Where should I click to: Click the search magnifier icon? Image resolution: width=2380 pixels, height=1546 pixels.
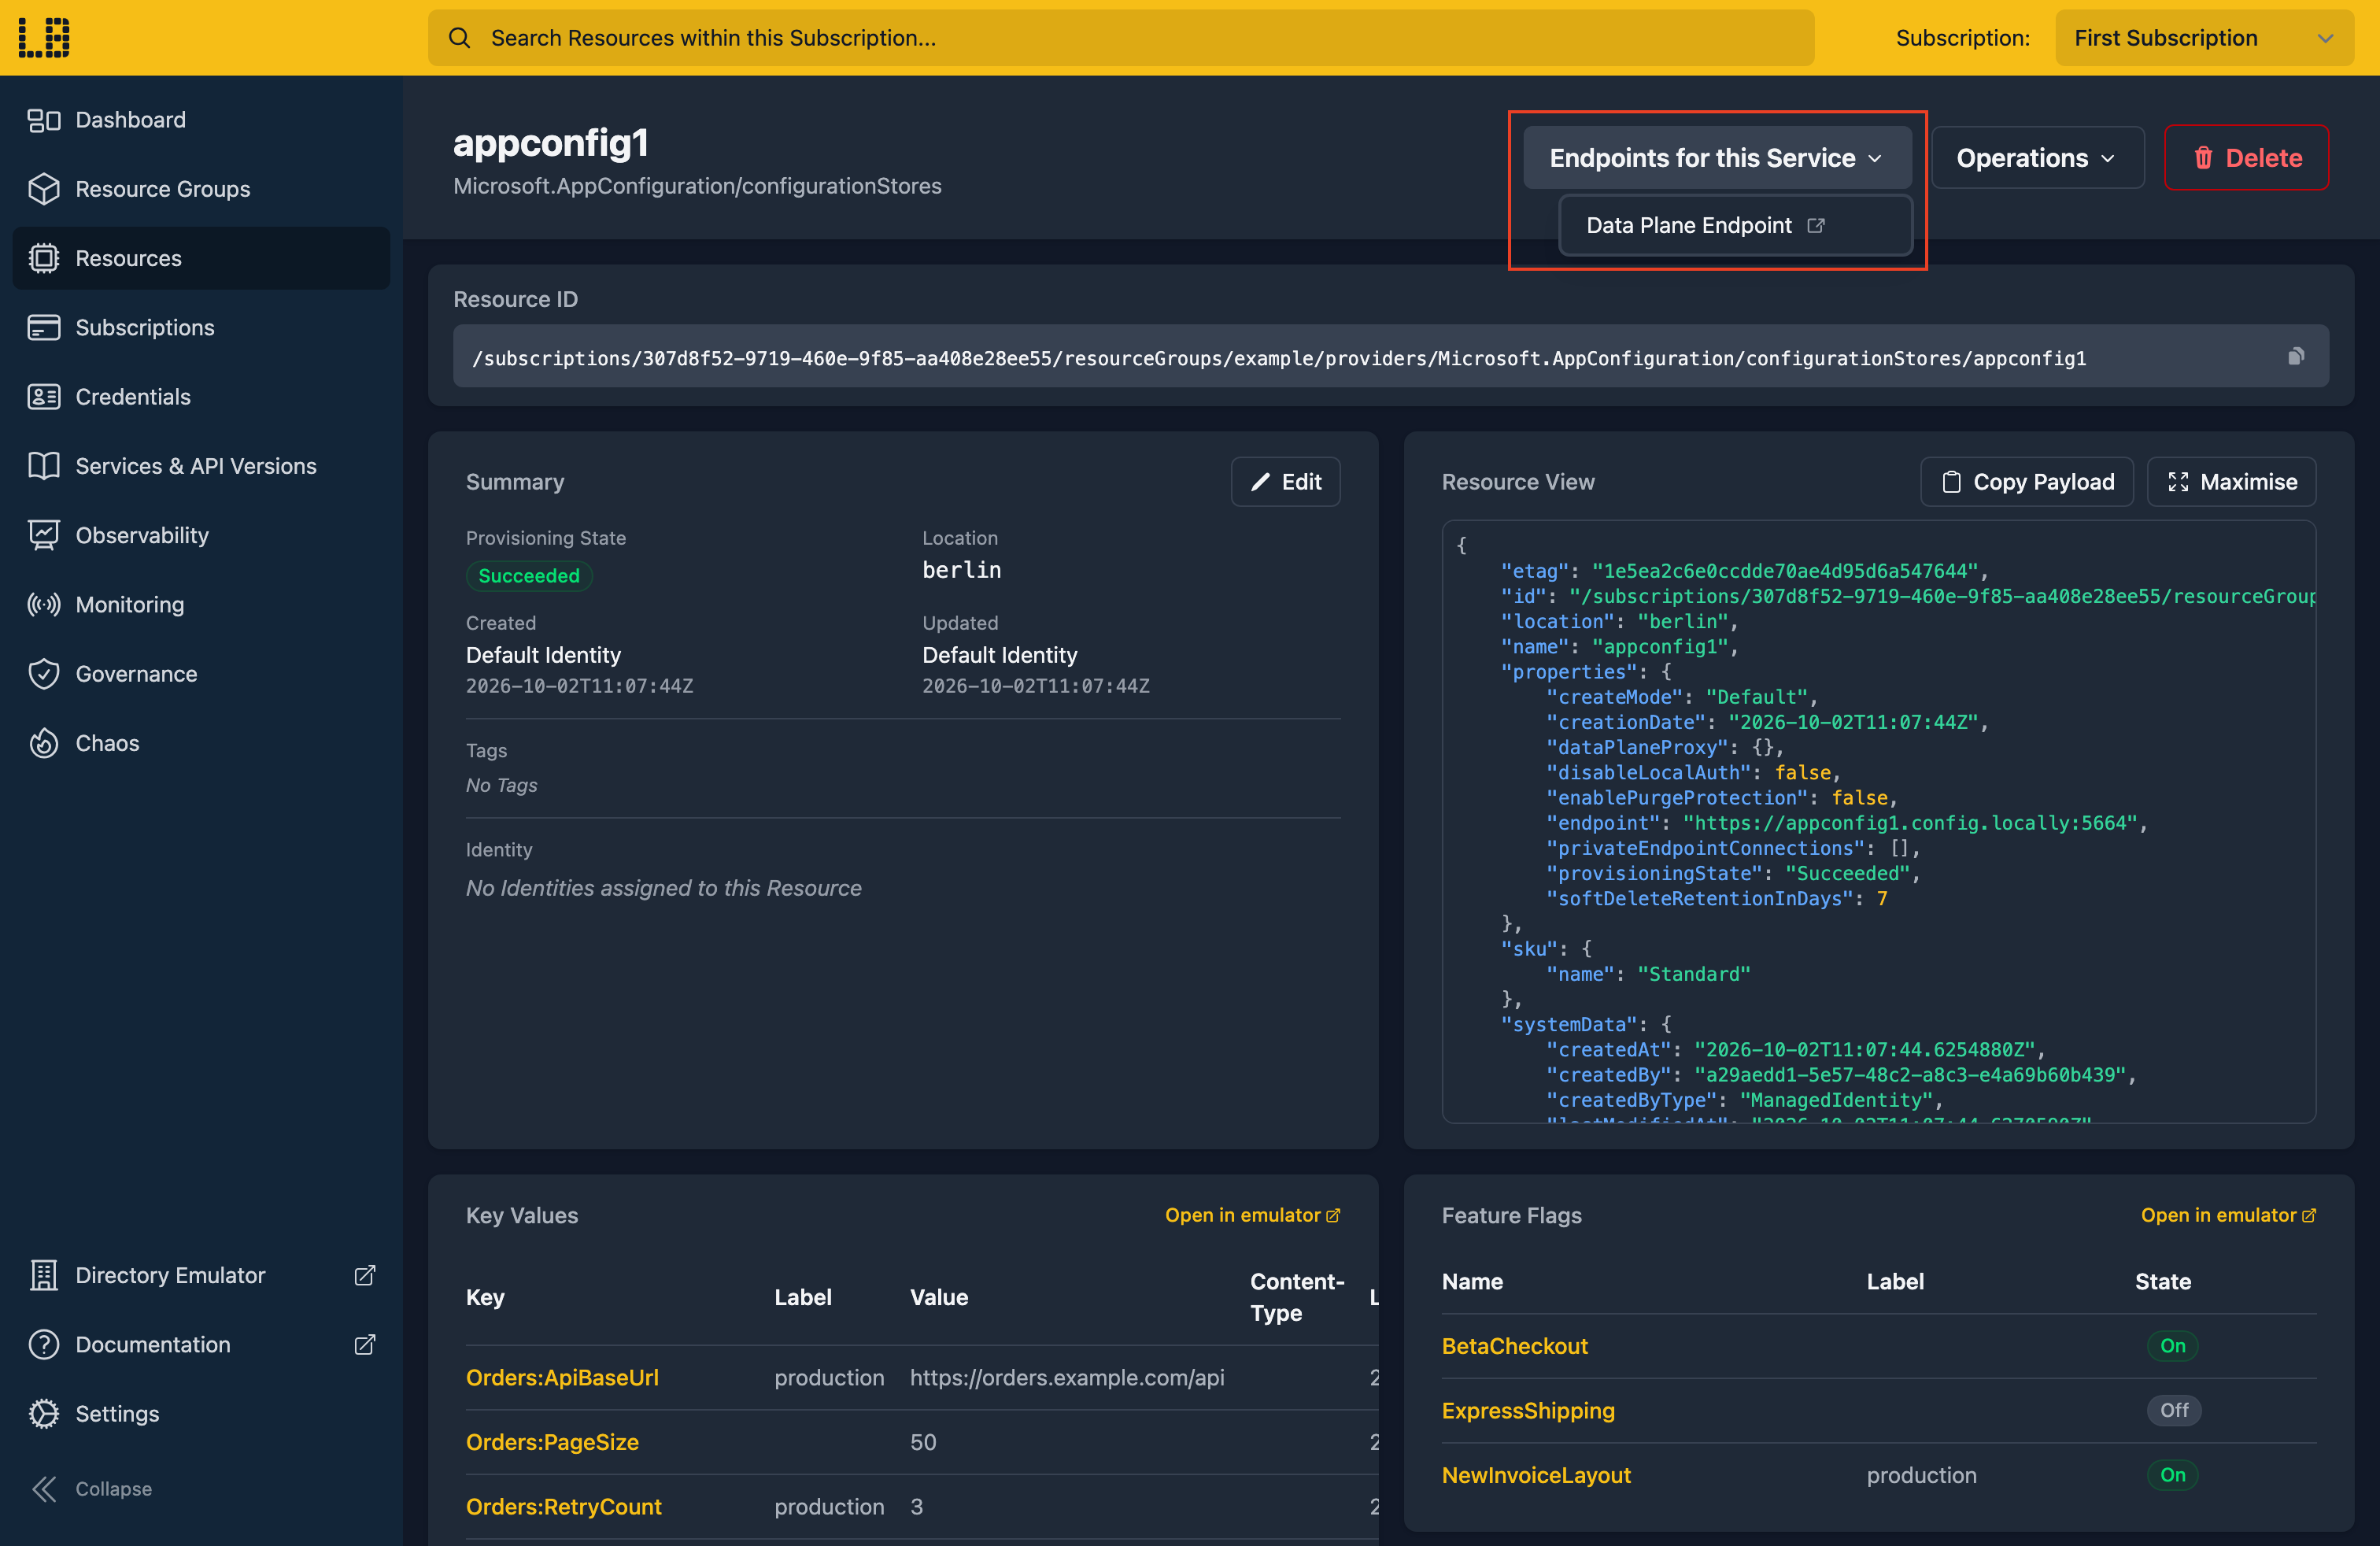(459, 38)
